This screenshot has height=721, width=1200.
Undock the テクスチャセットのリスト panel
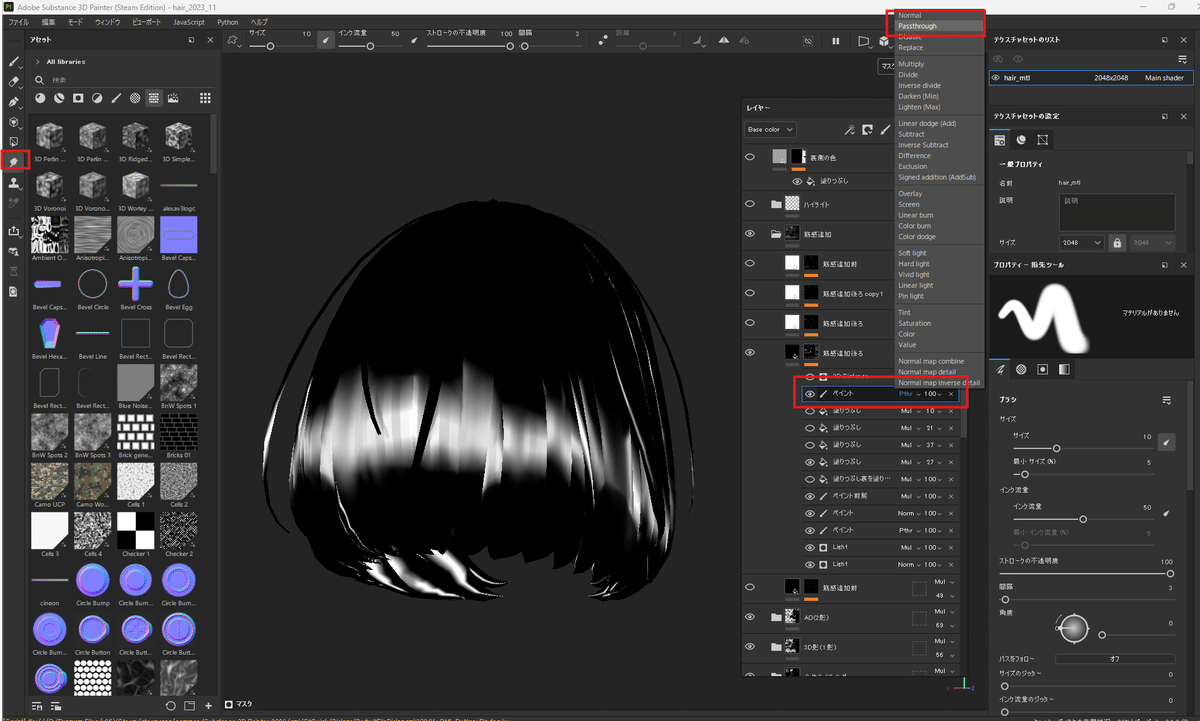tap(1165, 40)
